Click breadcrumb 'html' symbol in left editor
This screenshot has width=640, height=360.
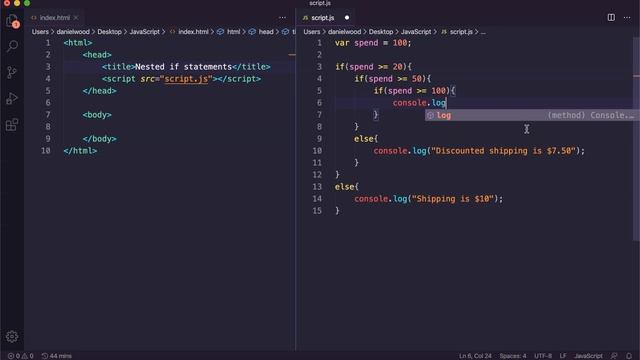click(x=233, y=31)
